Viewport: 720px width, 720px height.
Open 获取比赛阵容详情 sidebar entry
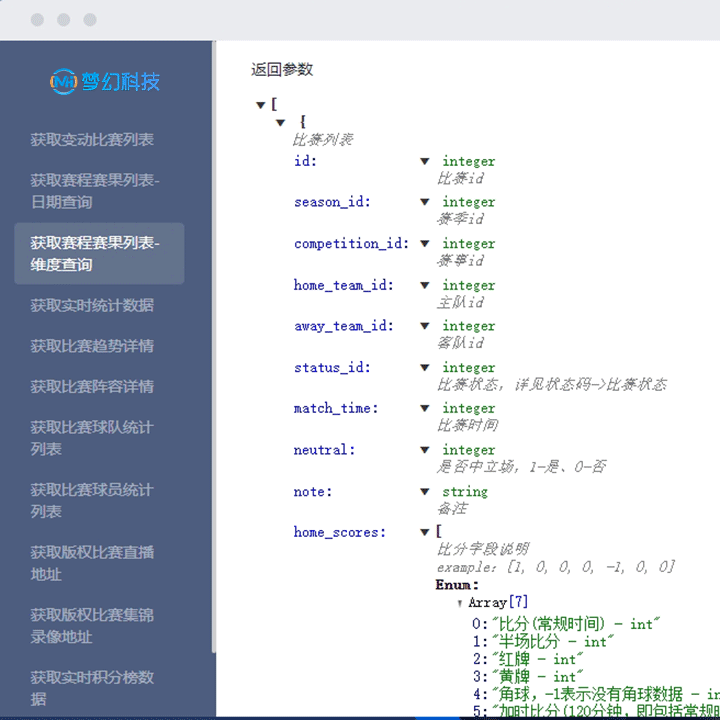[x=92, y=387]
